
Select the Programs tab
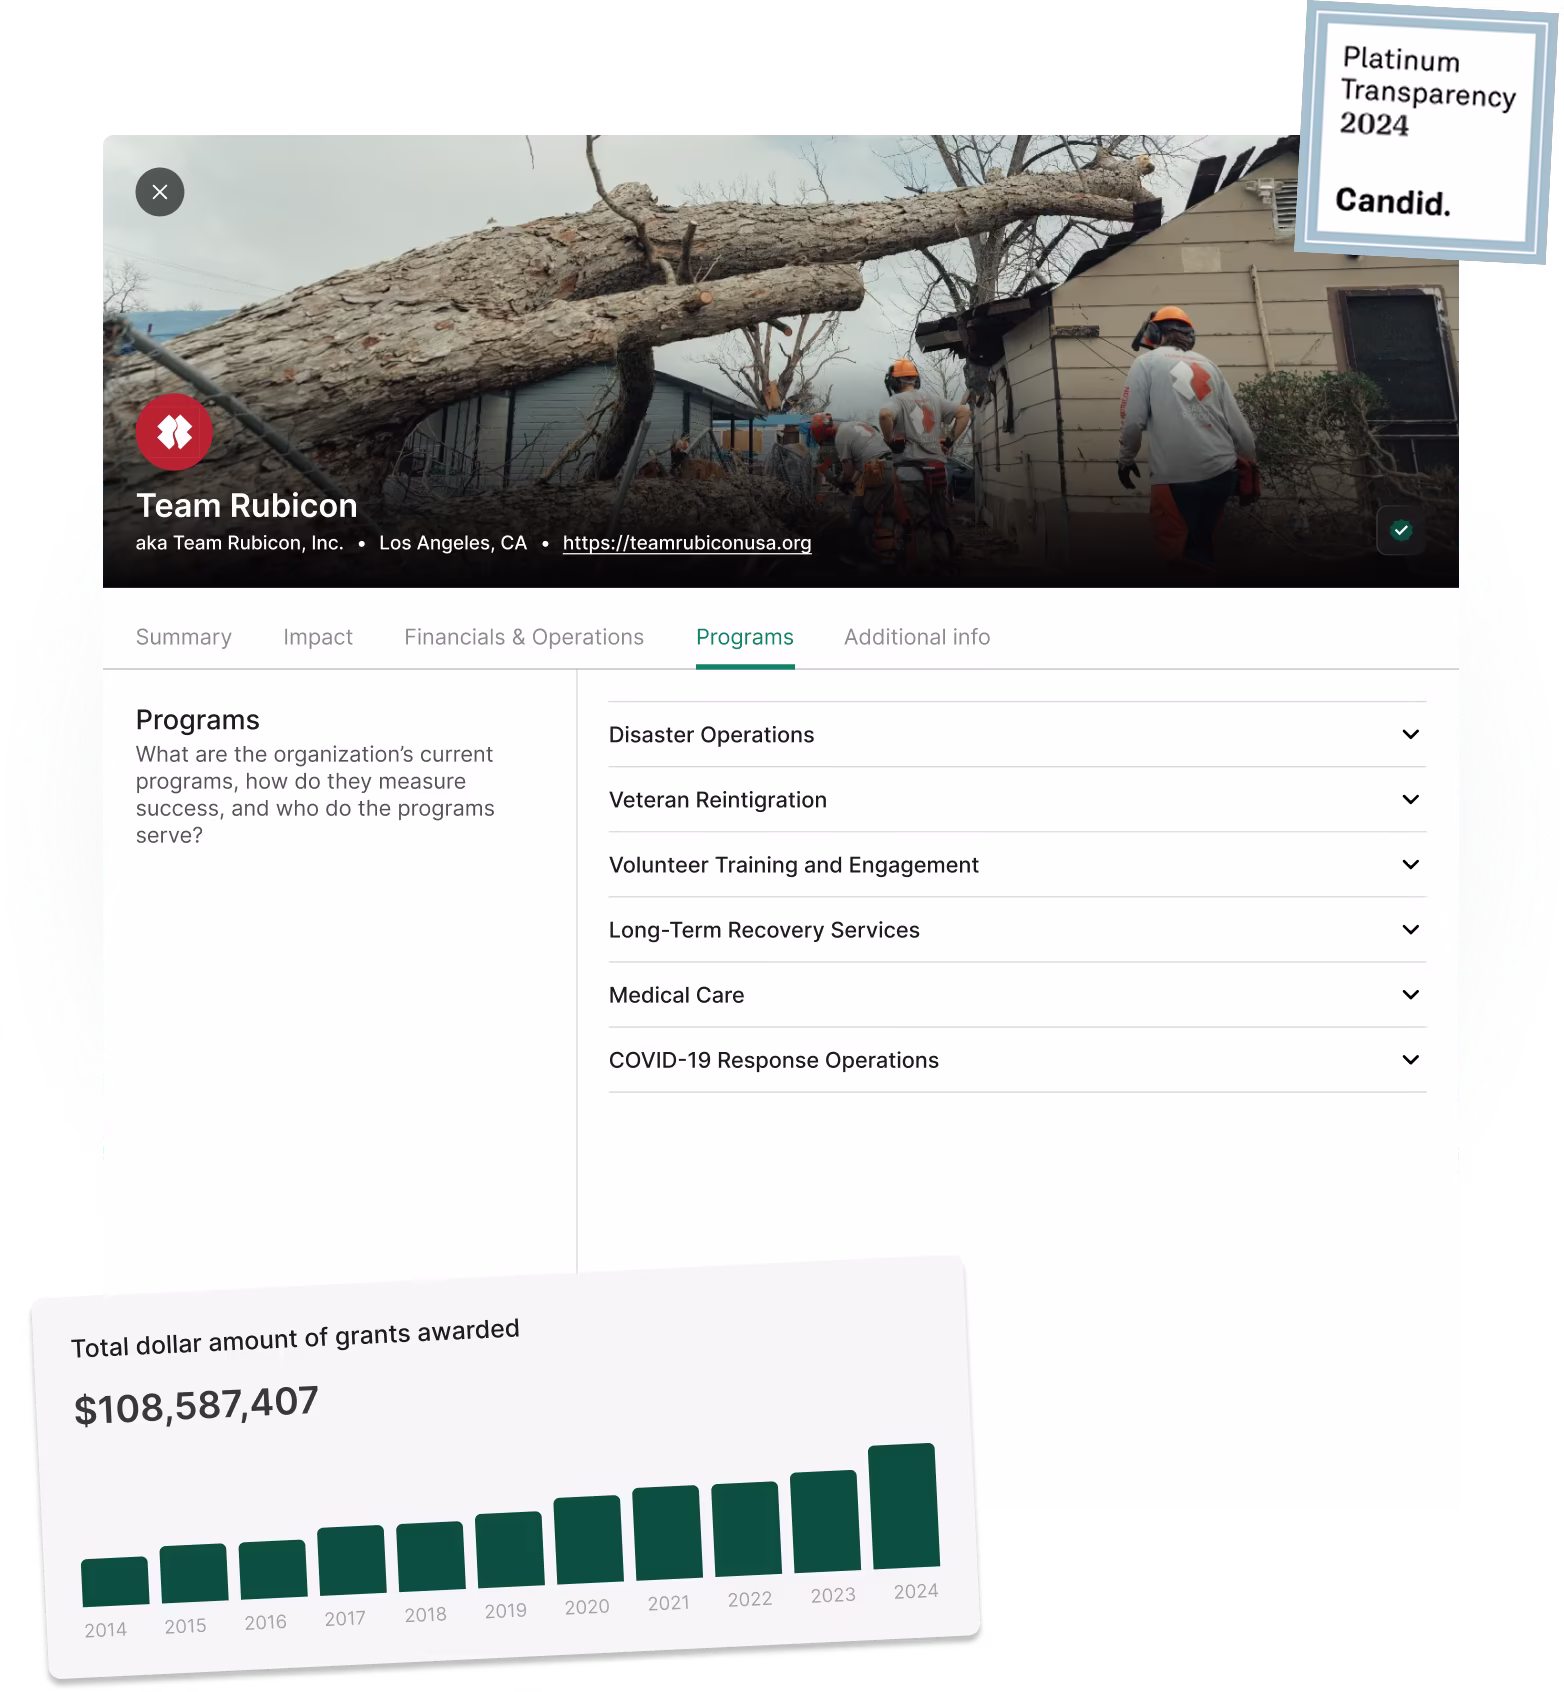coord(745,637)
